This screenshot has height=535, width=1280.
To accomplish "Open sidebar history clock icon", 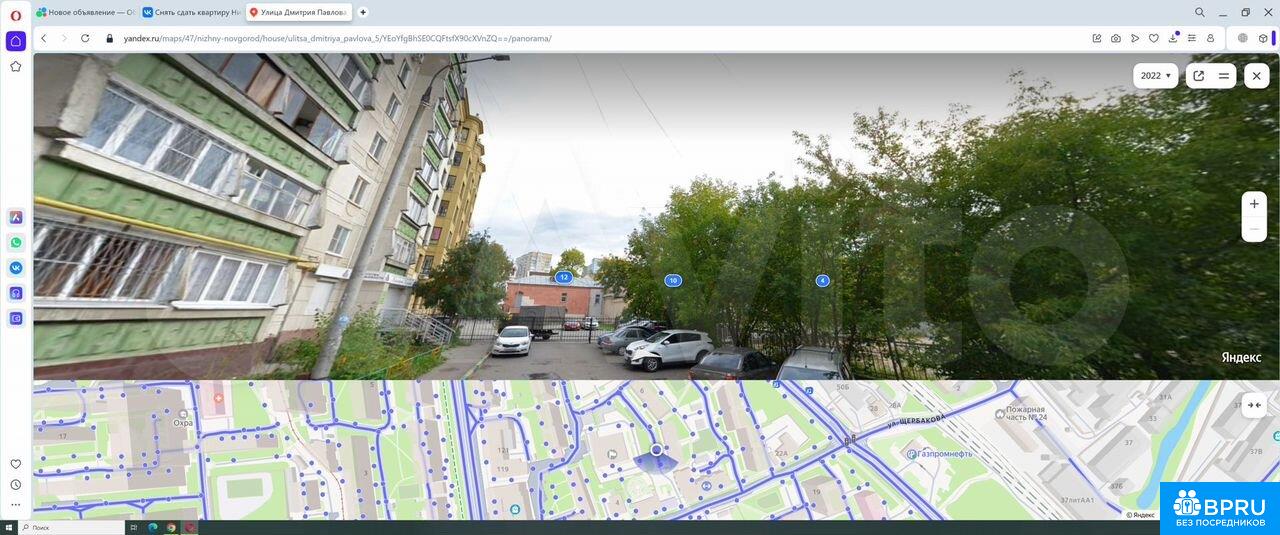I will click(16, 485).
